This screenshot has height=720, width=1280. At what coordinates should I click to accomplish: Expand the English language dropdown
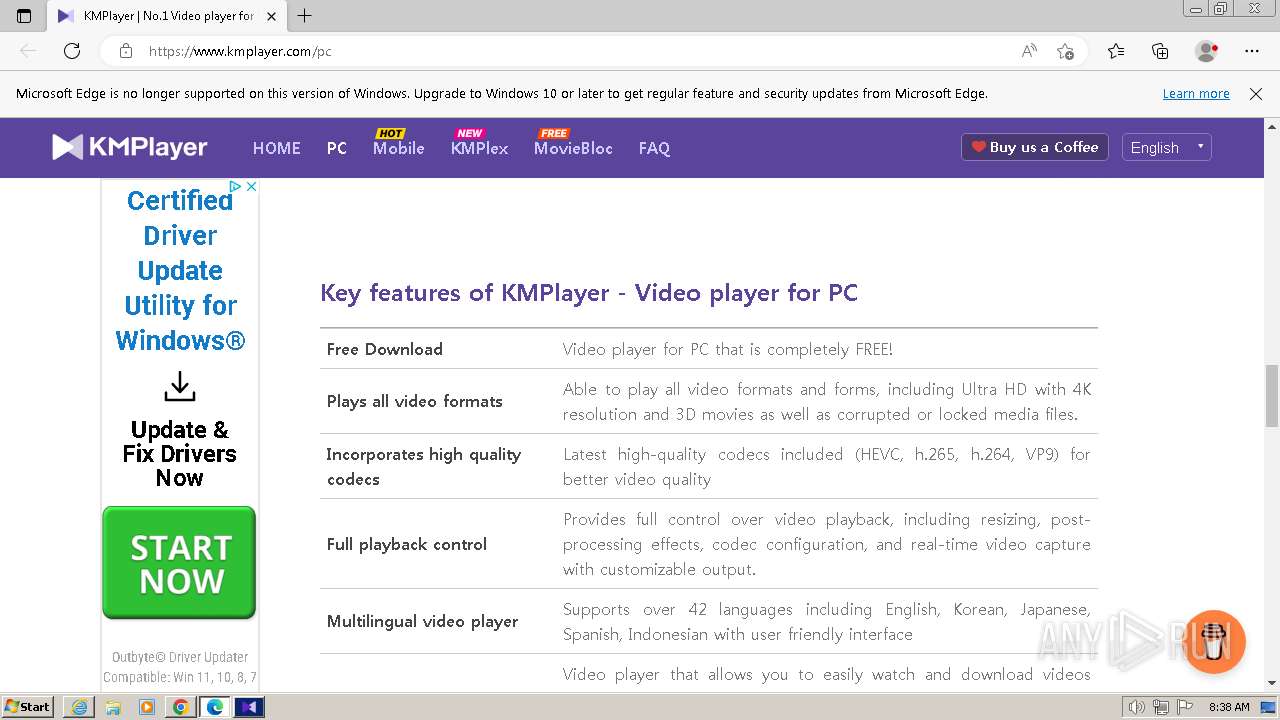pyautogui.click(x=1167, y=147)
